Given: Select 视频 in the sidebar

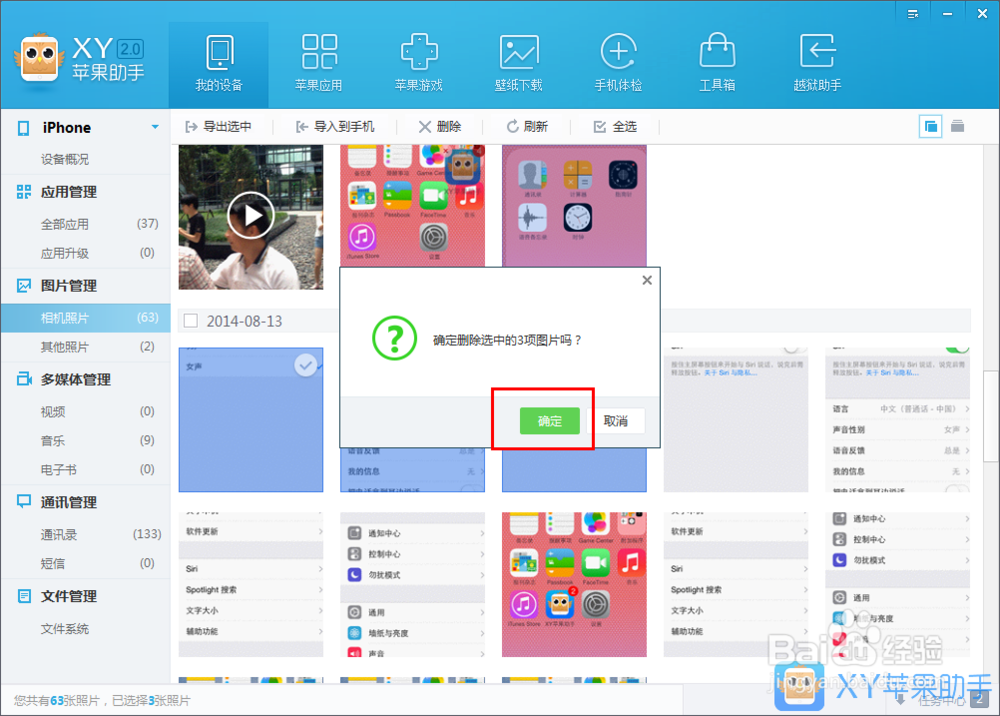Looking at the screenshot, I should [x=85, y=411].
